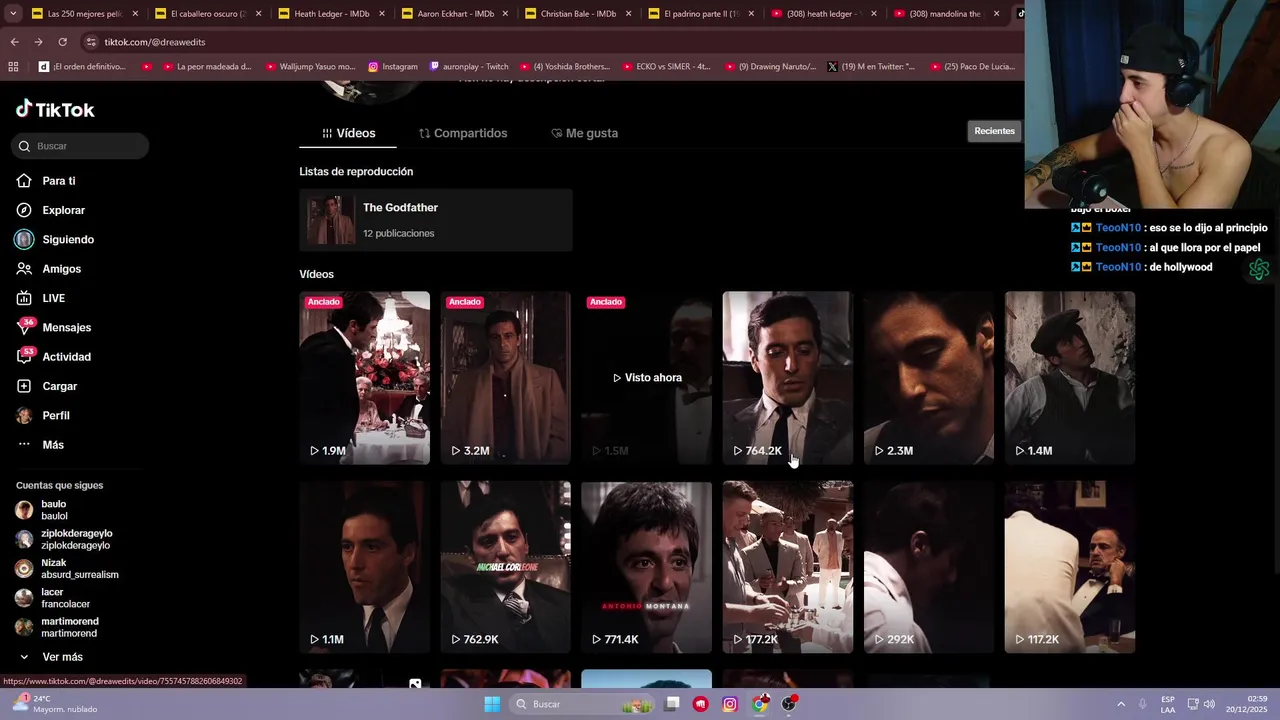Click the Buscar search field in TikTok
Image resolution: width=1280 pixels, height=720 pixels.
(x=82, y=146)
